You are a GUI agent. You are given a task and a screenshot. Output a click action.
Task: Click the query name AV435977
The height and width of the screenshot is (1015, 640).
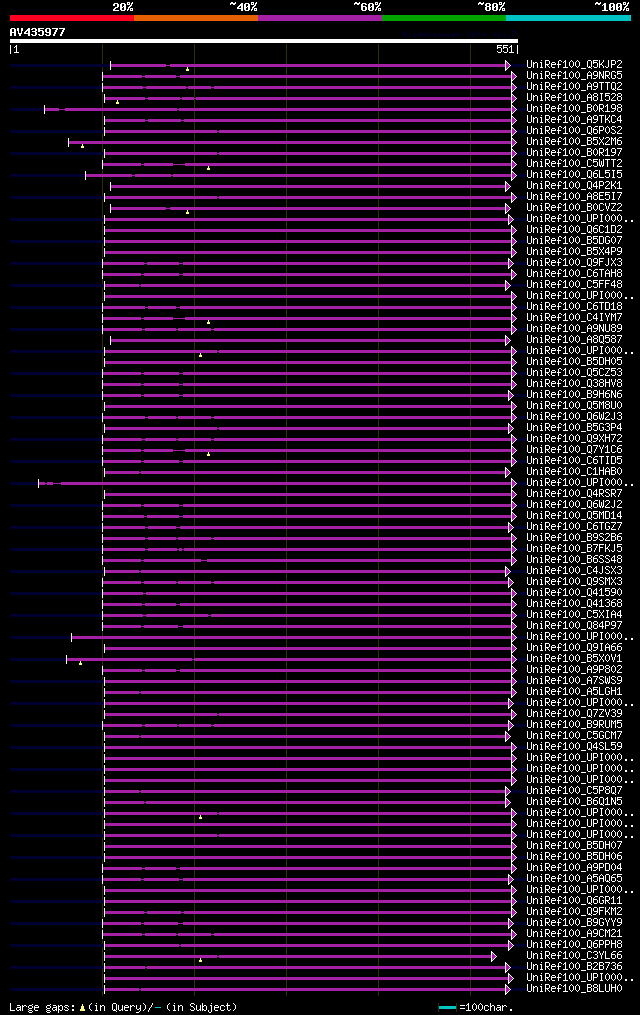38,32
